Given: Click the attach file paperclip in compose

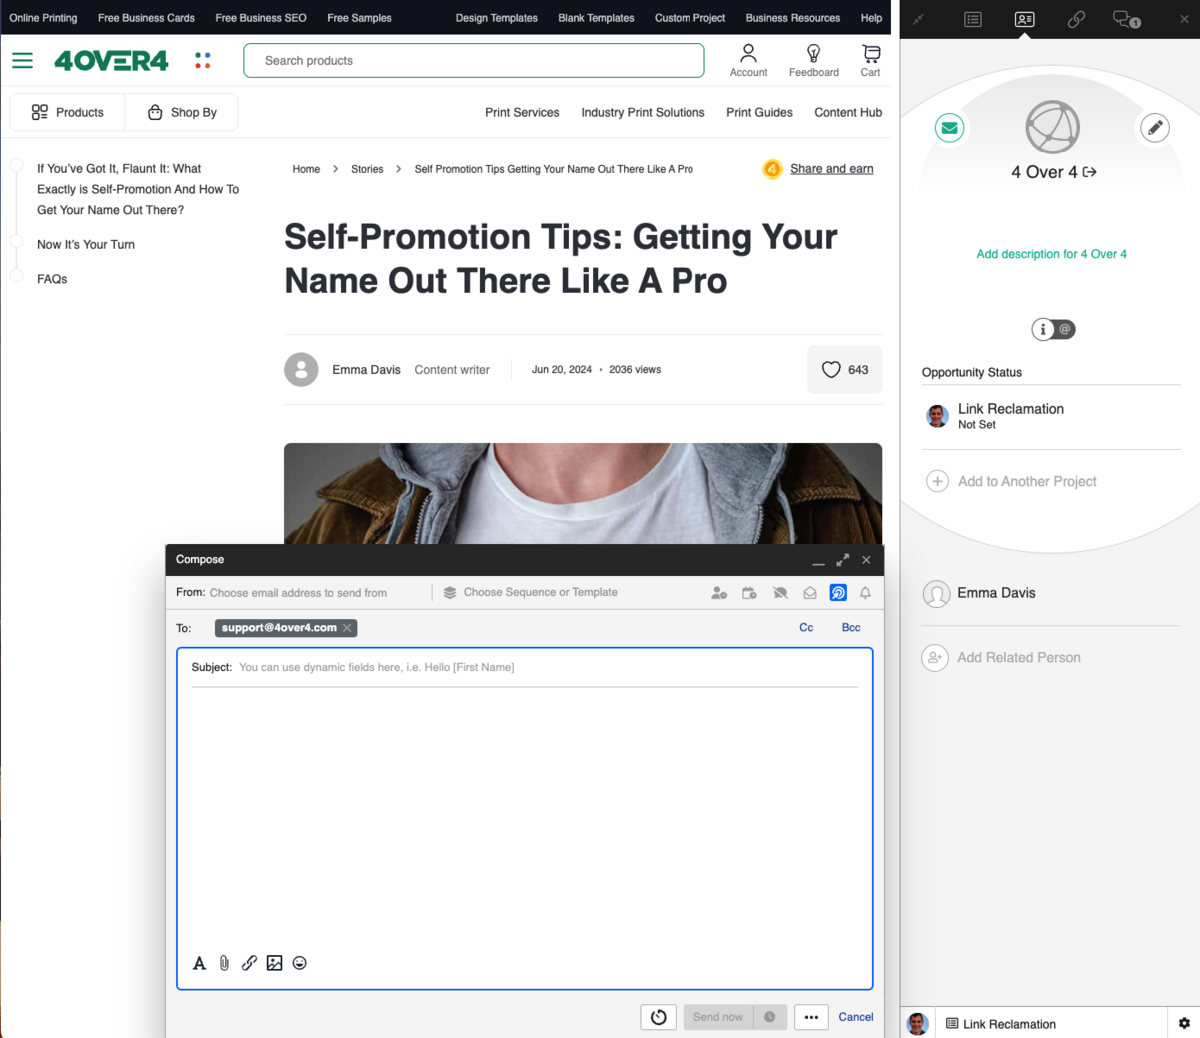Looking at the screenshot, I should pyautogui.click(x=224, y=963).
